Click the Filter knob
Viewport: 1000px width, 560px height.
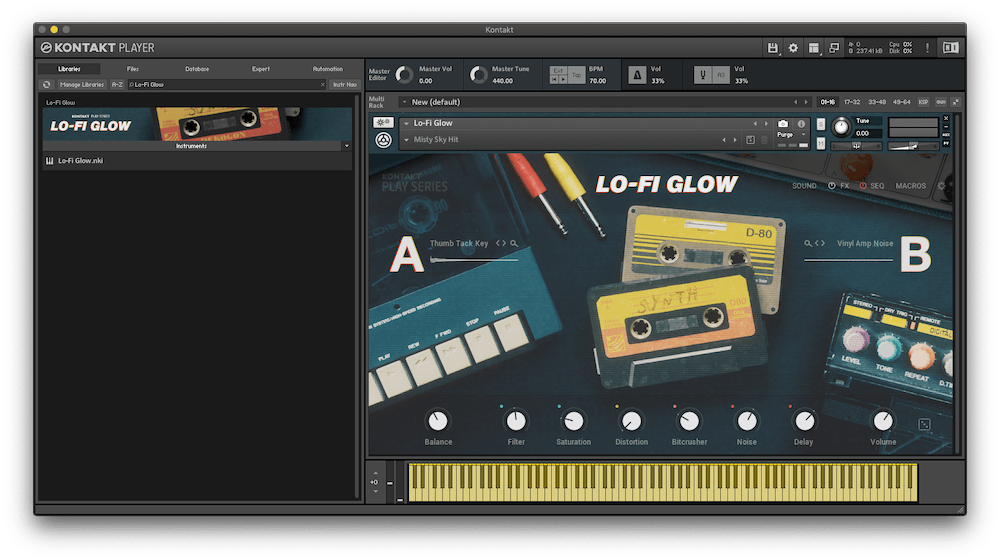click(x=515, y=420)
